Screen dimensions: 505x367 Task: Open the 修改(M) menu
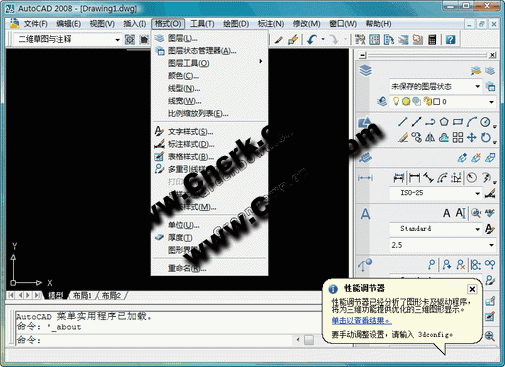tap(306, 24)
